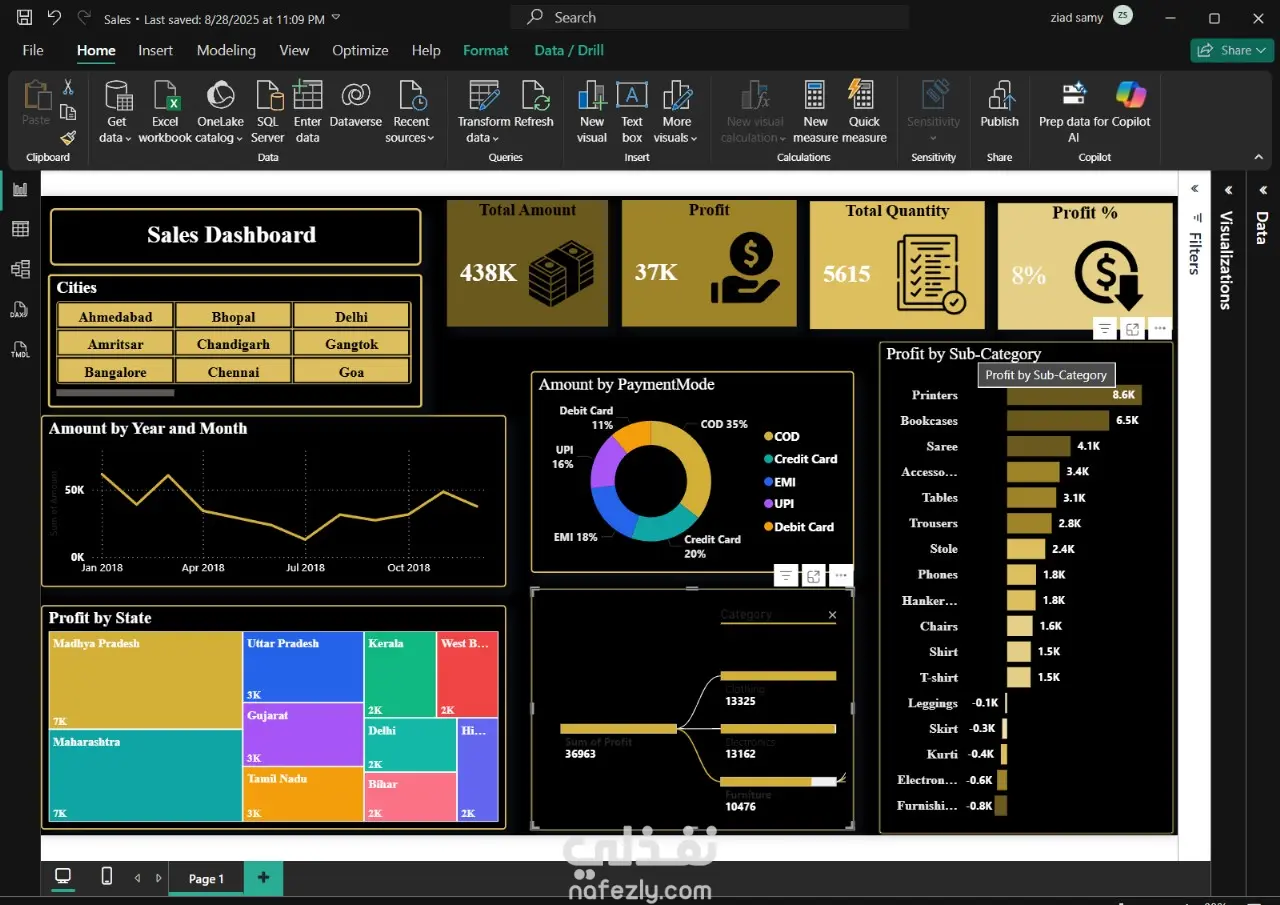Screen dimensions: 1280x905
Task: Open Dataverse connector
Action: pyautogui.click(x=356, y=105)
